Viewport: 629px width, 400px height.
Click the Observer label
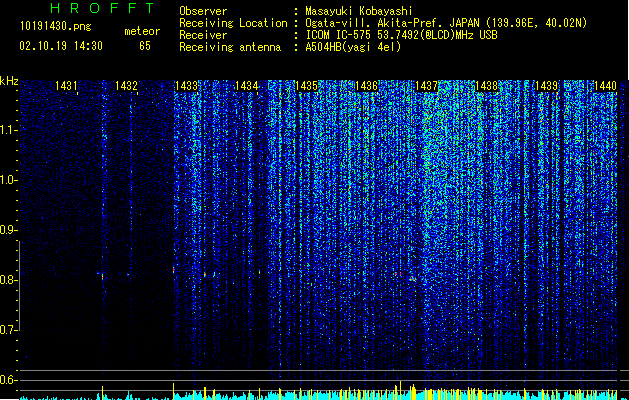(x=203, y=11)
